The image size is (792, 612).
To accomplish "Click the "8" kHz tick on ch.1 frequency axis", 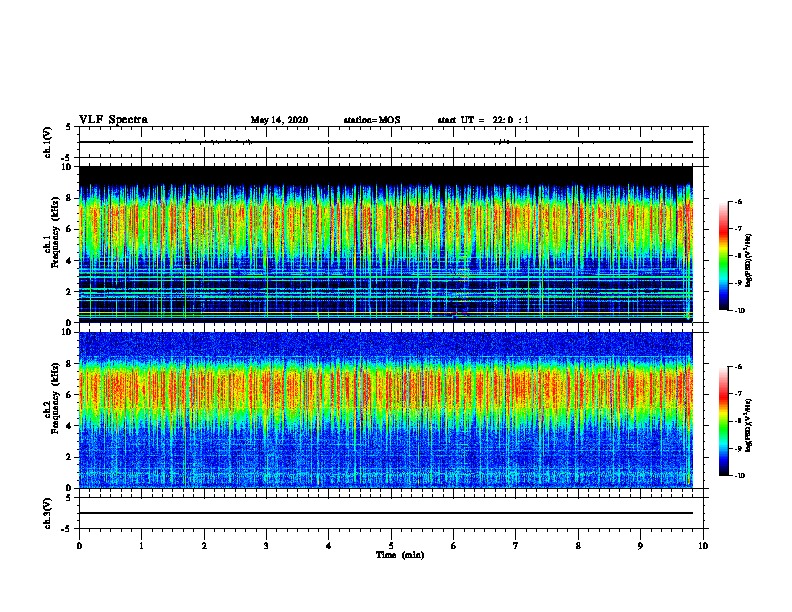I will (71, 198).
